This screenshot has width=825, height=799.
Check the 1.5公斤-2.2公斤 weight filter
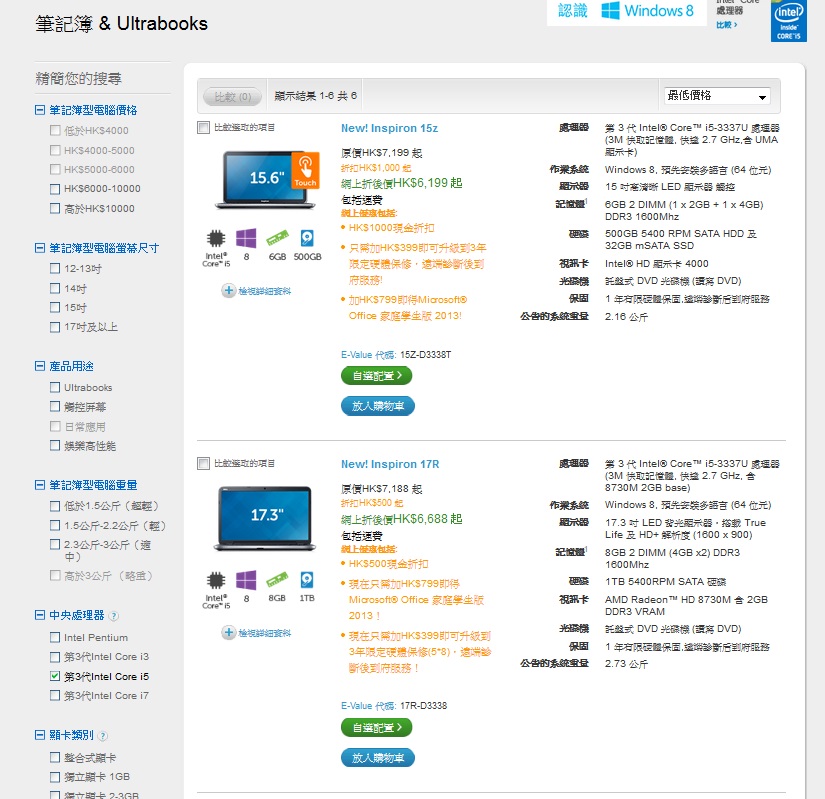click(55, 525)
